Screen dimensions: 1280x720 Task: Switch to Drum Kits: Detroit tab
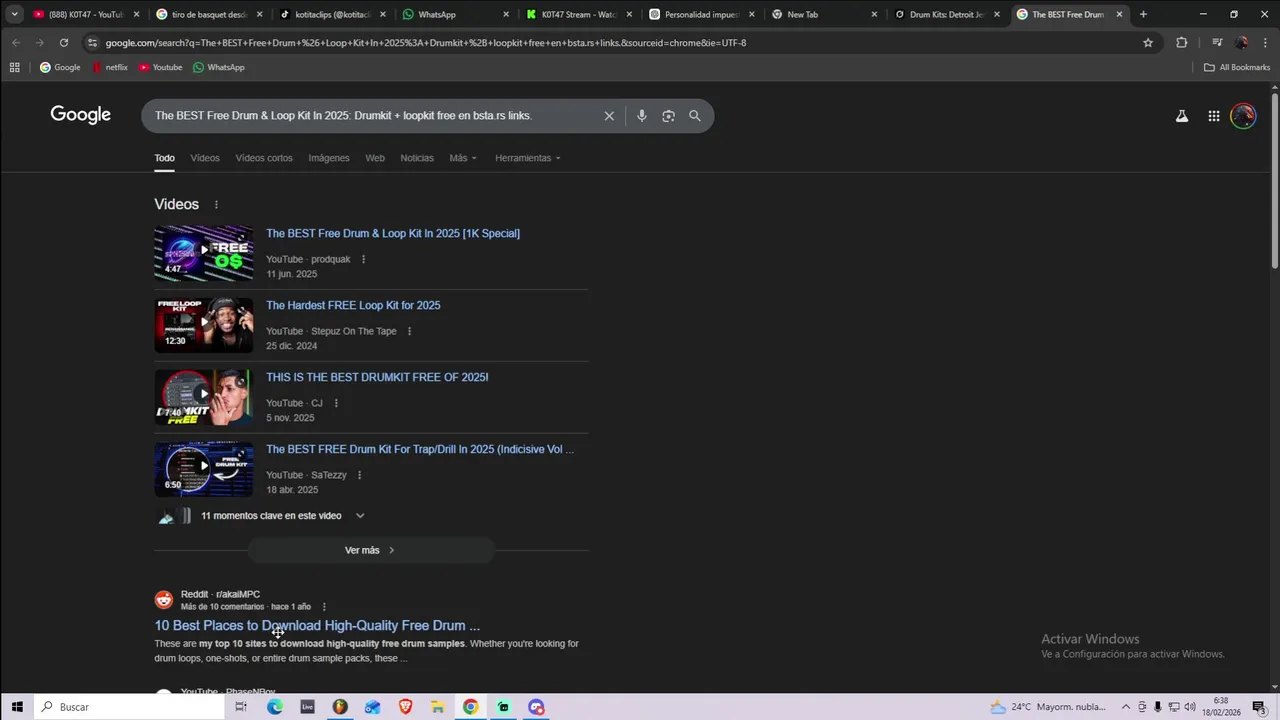point(946,14)
